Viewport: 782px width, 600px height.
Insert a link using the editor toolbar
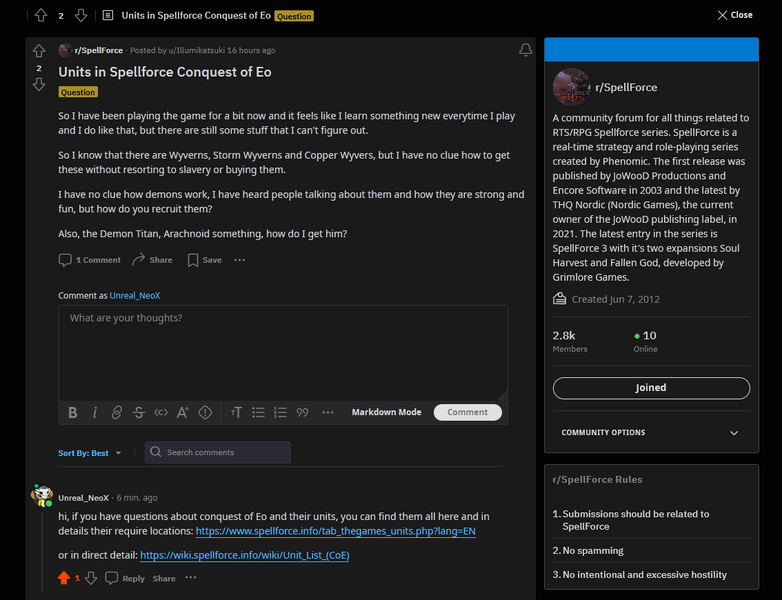pos(117,412)
